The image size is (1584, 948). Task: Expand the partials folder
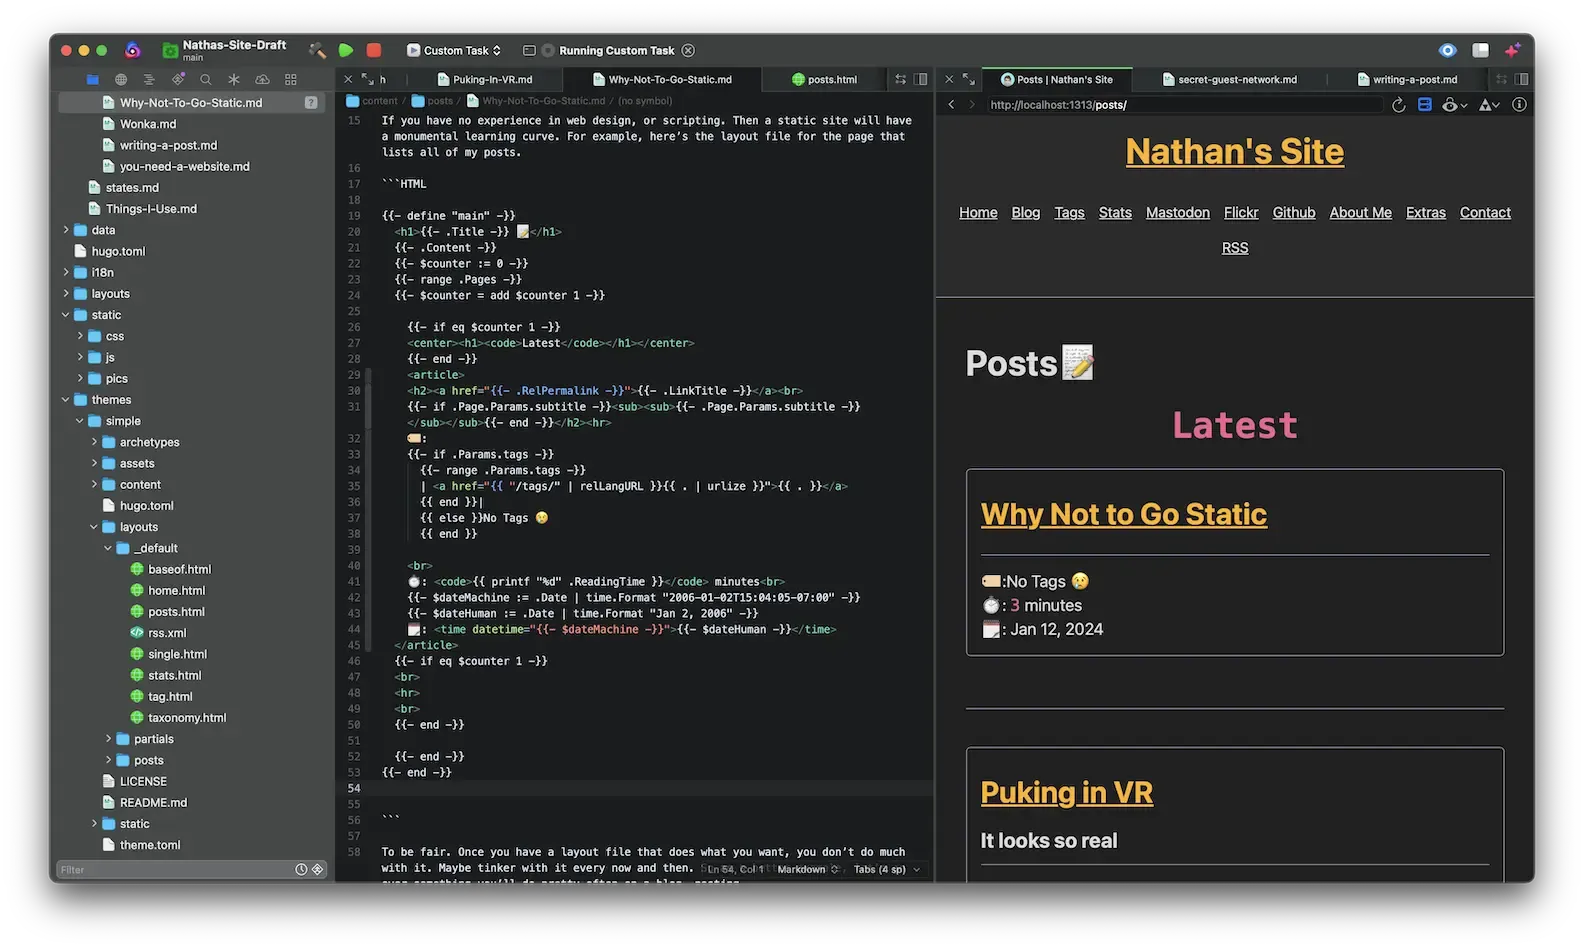click(x=108, y=739)
